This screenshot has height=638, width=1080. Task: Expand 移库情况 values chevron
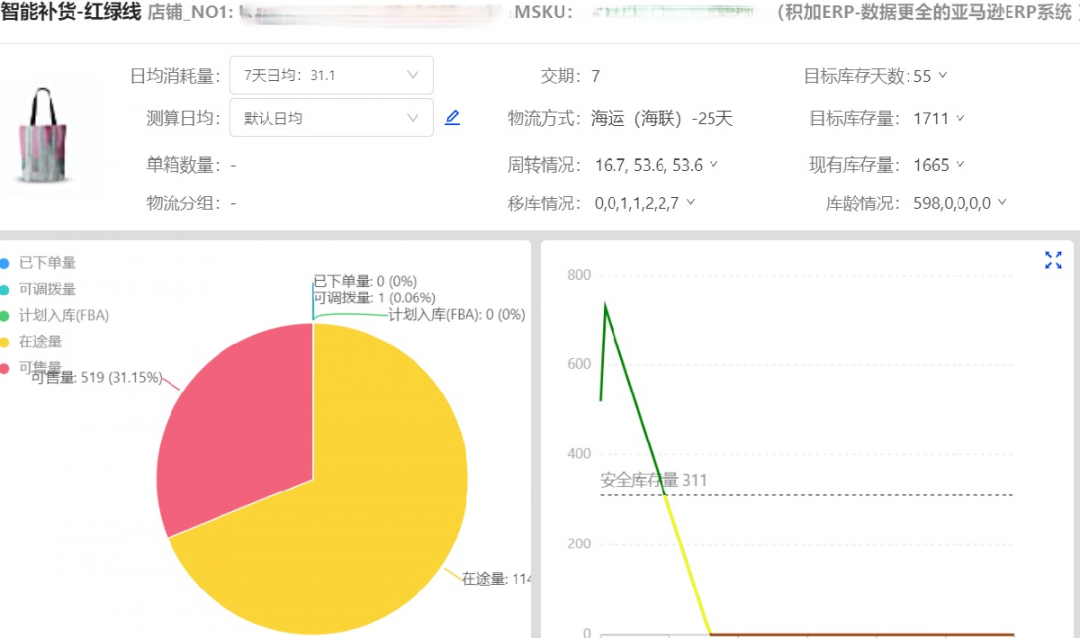click(x=690, y=203)
